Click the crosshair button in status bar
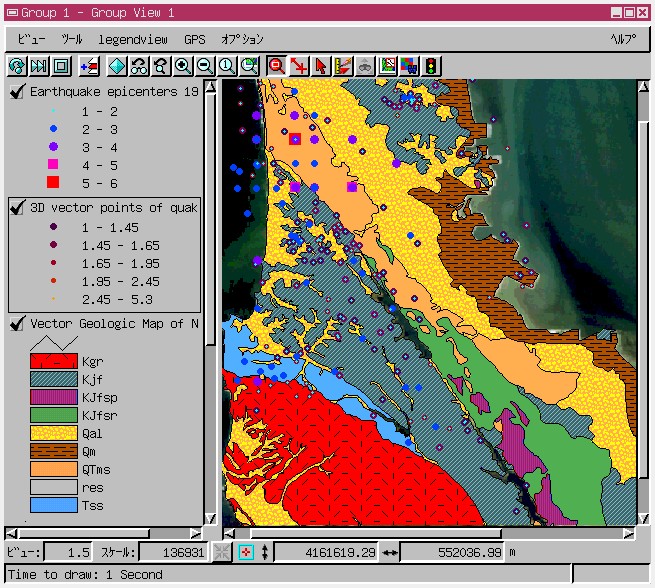Screen dimensions: 655x588 245,553
